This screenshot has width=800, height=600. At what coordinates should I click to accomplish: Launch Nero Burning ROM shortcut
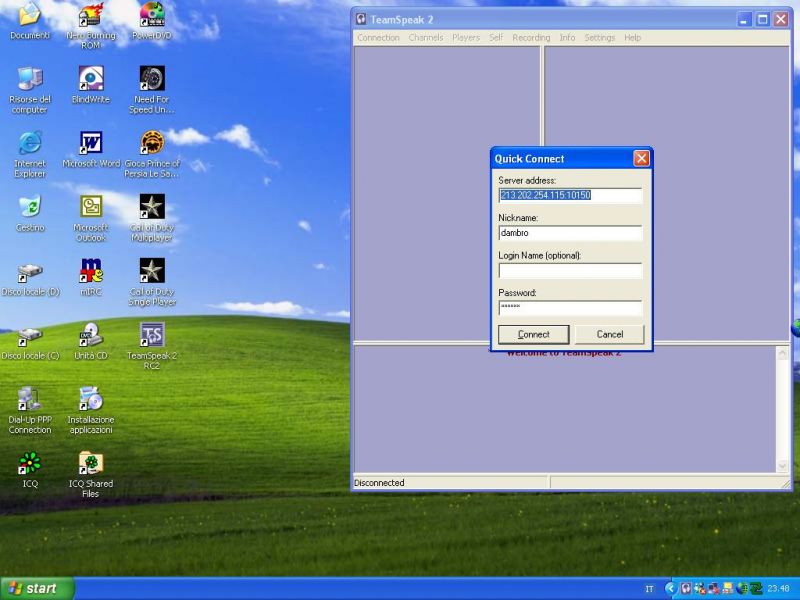pyautogui.click(x=91, y=26)
